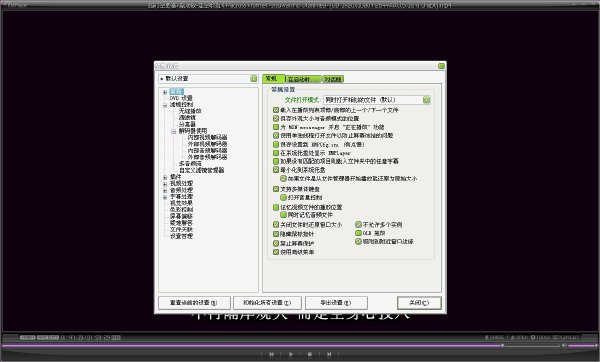The height and width of the screenshot is (362, 600).
Task: Select 分离器 in settings tree
Action: 187,124
